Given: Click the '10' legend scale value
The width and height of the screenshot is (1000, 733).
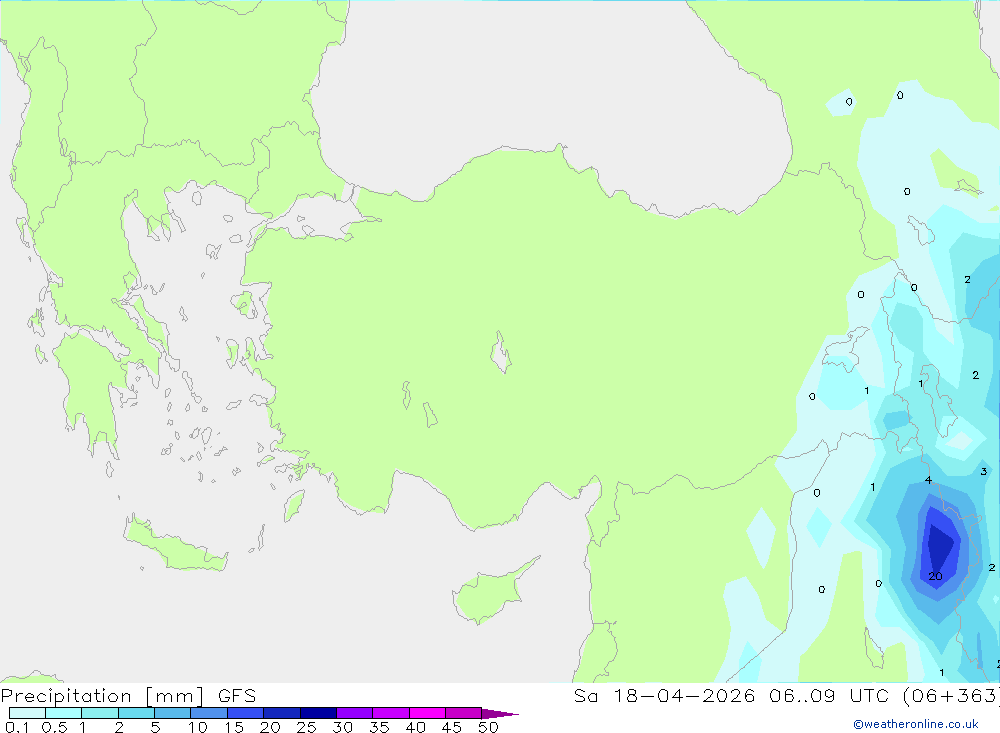Looking at the screenshot, I should click(198, 727).
